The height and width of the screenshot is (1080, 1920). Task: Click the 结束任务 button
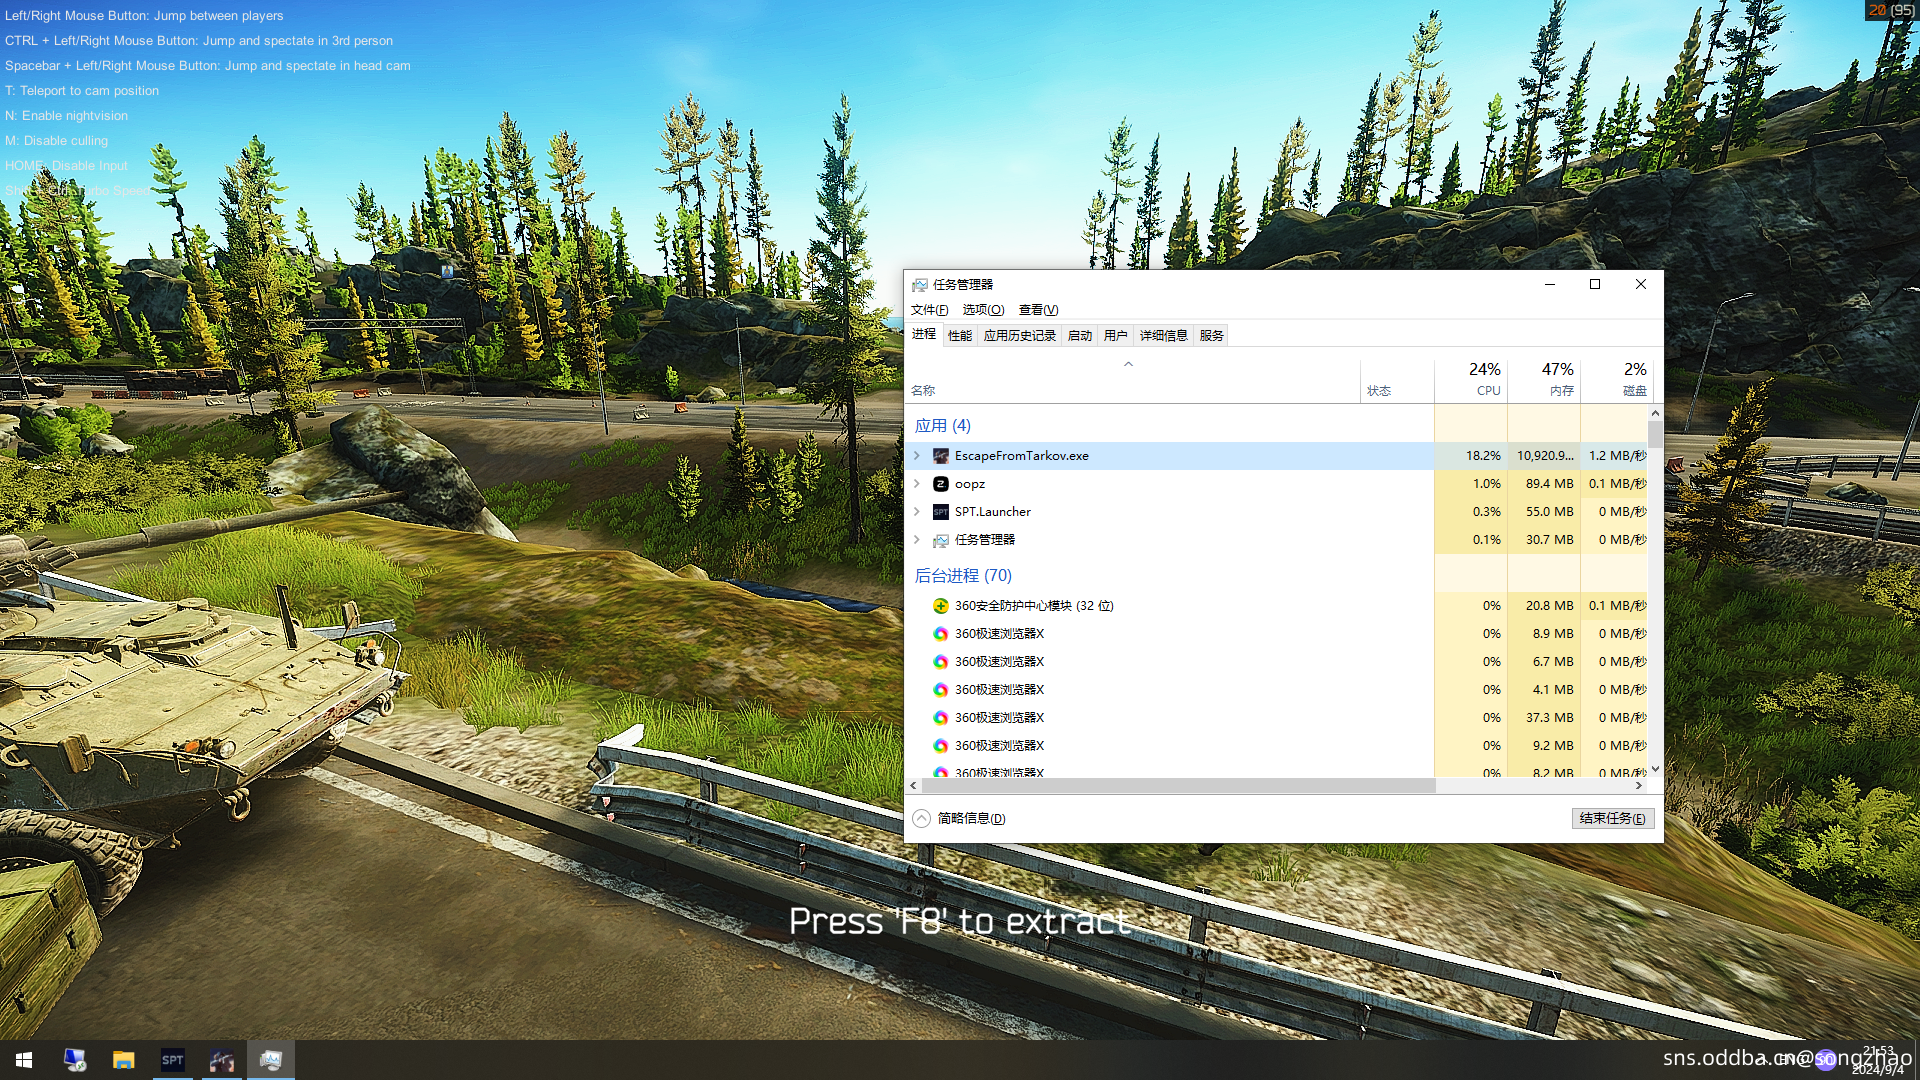pos(1613,819)
